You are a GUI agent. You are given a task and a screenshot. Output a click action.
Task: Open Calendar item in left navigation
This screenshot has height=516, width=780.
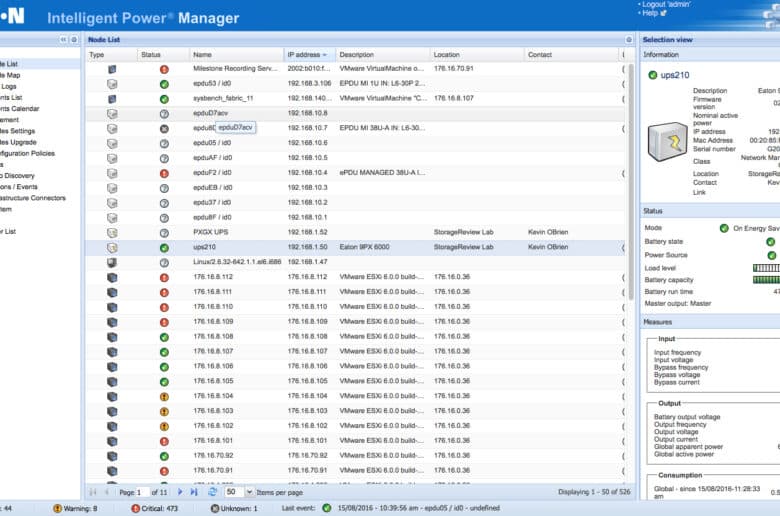pos(19,108)
